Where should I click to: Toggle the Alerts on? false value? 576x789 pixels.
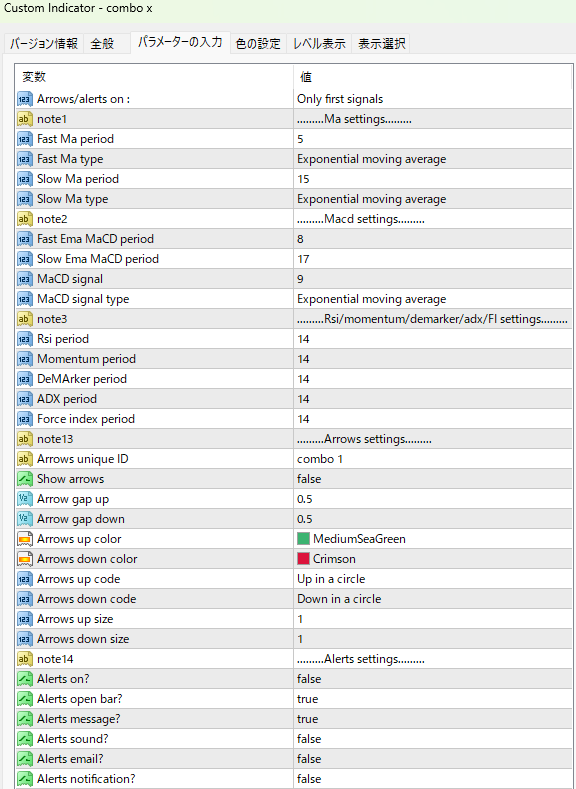tap(433, 679)
